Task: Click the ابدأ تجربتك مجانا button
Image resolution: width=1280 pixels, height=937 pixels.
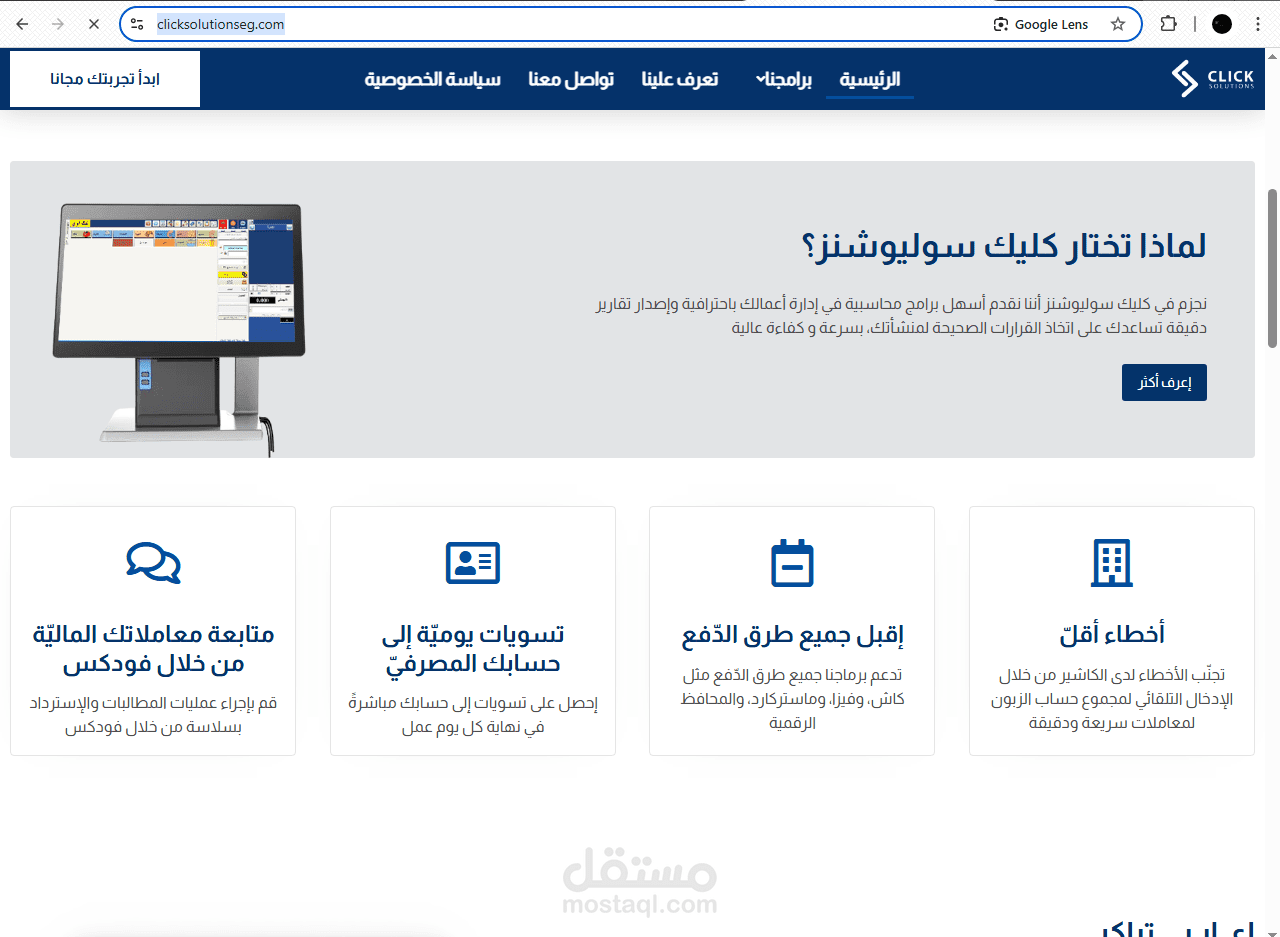Action: coord(105,79)
